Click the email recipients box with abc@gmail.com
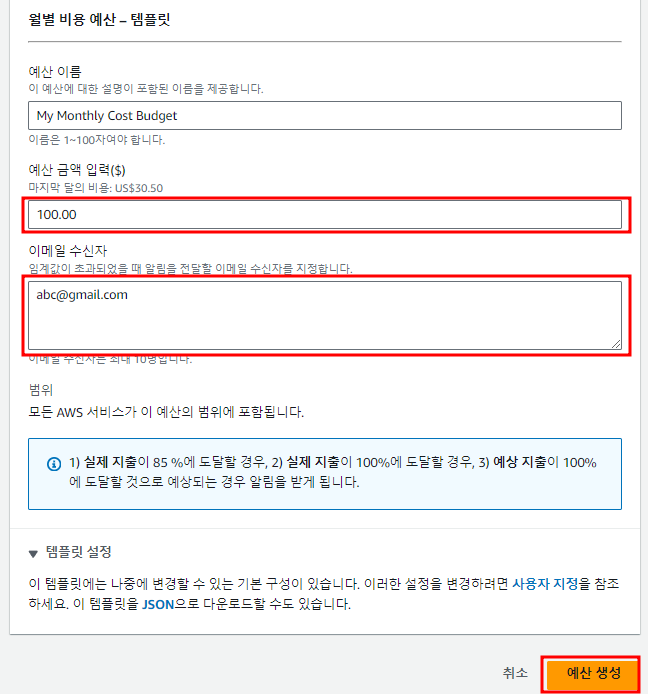 (324, 315)
